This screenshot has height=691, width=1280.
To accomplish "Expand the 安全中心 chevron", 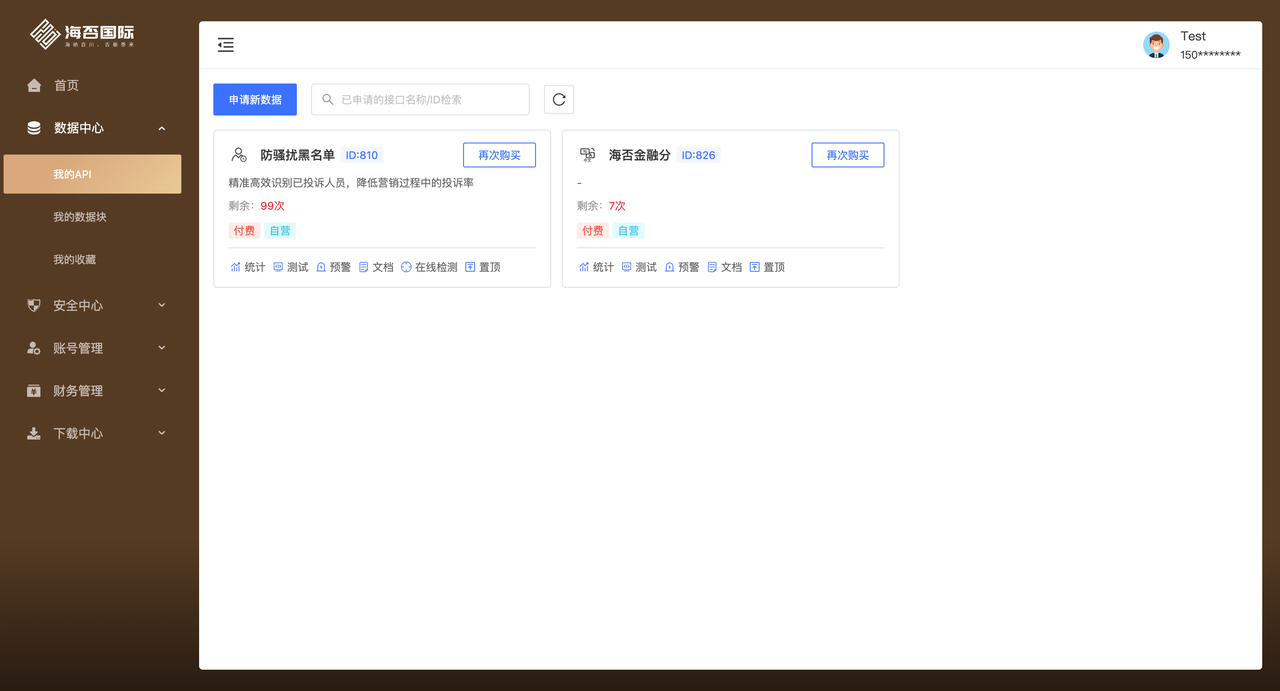I will [x=162, y=305].
